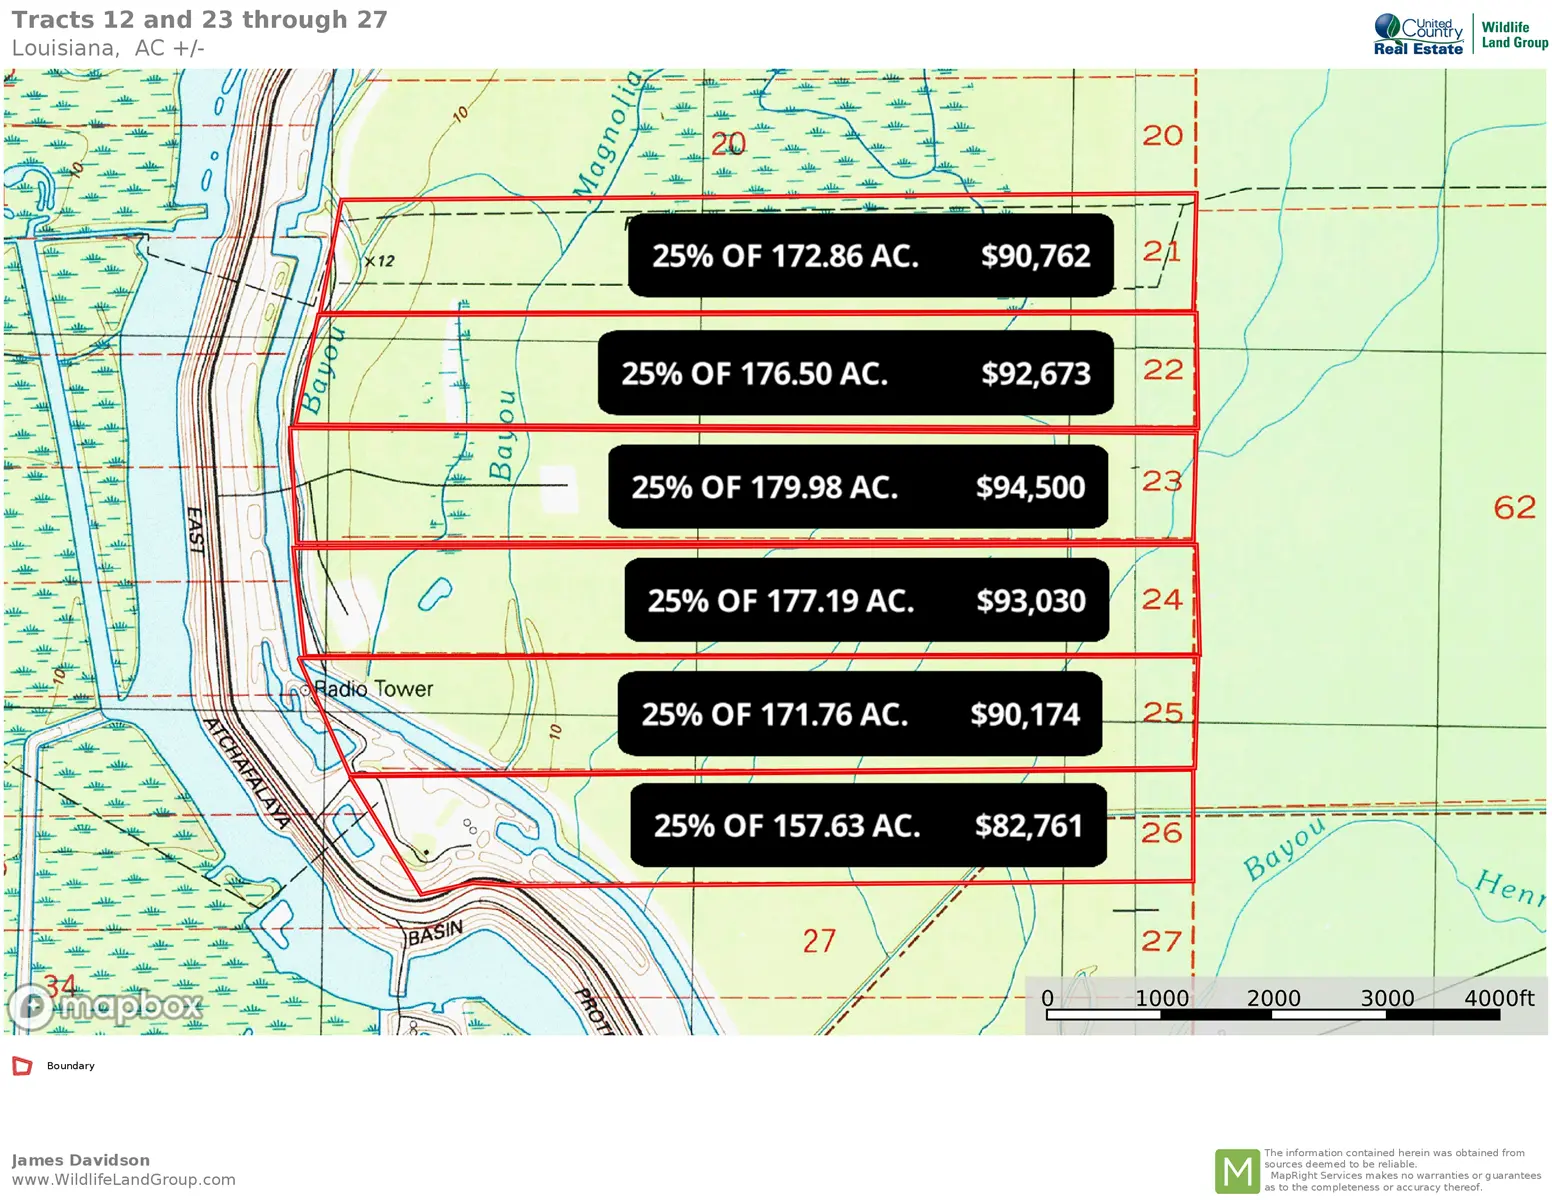Select the 176.50 AC. $92,673 tract label
The image size is (1552, 1200).
click(x=855, y=374)
